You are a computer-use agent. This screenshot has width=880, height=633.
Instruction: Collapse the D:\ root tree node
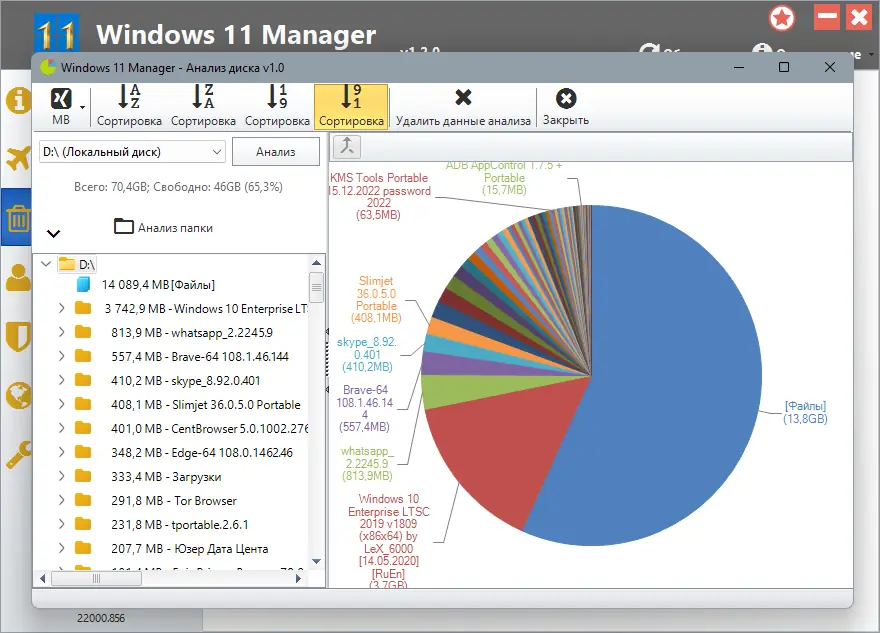pyautogui.click(x=47, y=263)
